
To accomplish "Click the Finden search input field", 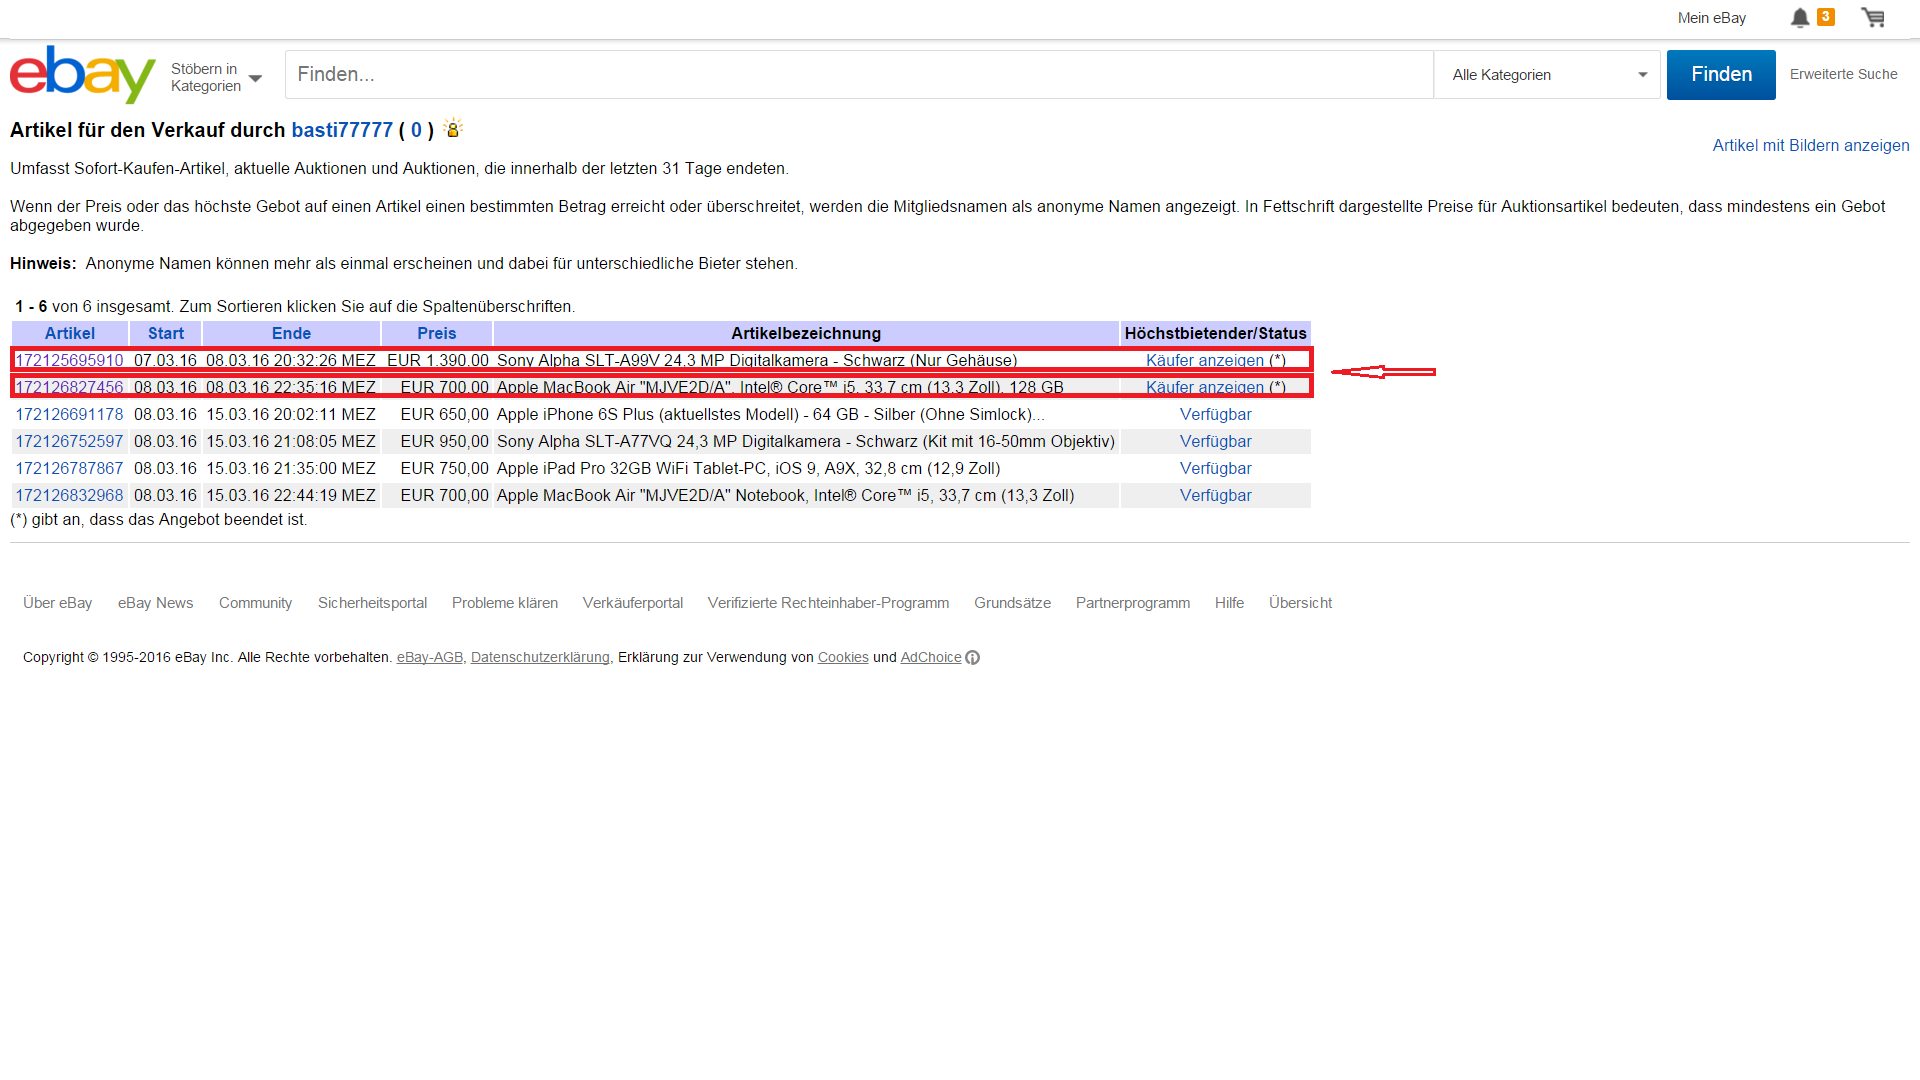I will point(859,75).
